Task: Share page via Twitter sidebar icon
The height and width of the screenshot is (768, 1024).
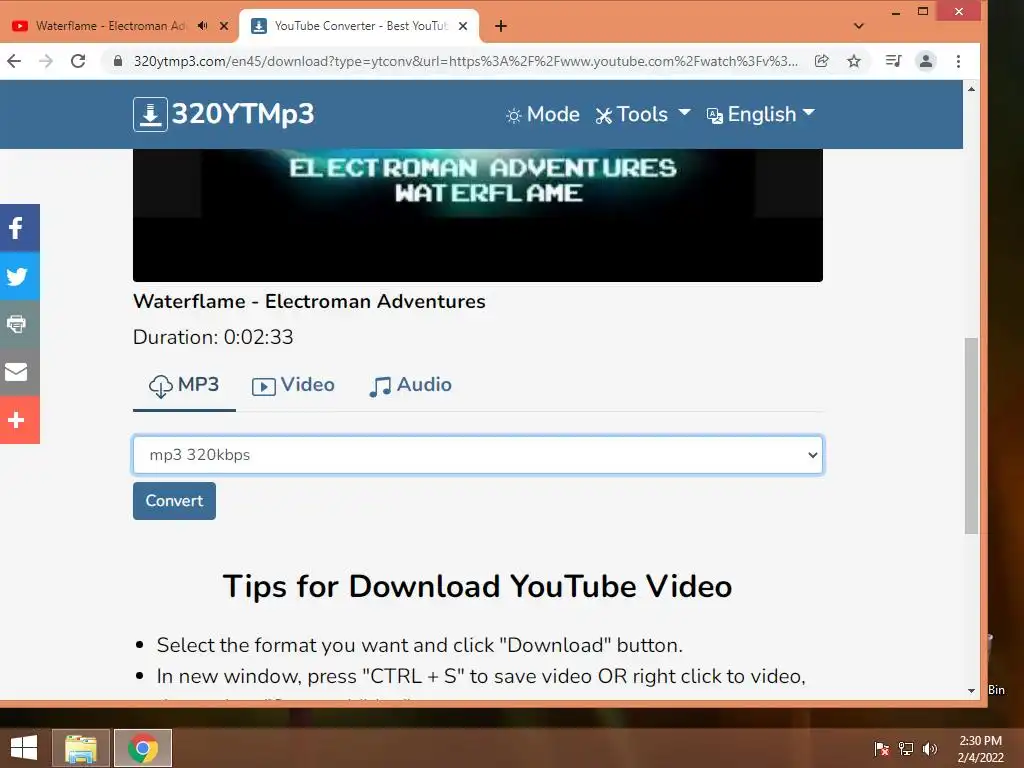Action: coord(18,276)
